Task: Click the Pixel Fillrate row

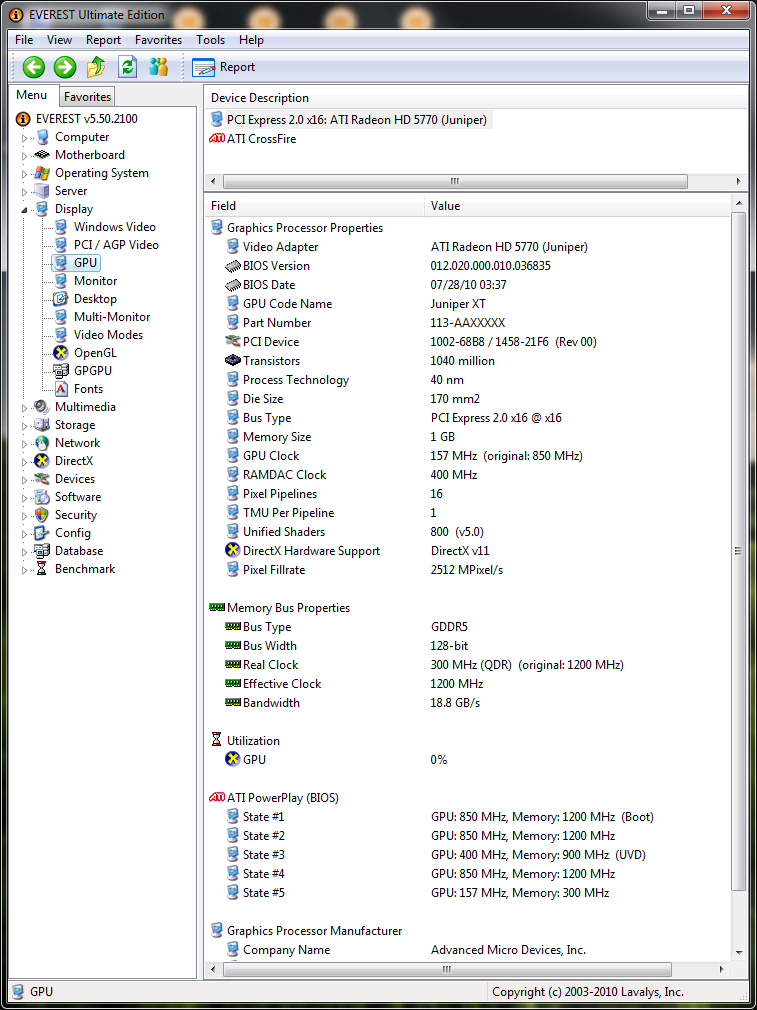Action: click(x=468, y=570)
